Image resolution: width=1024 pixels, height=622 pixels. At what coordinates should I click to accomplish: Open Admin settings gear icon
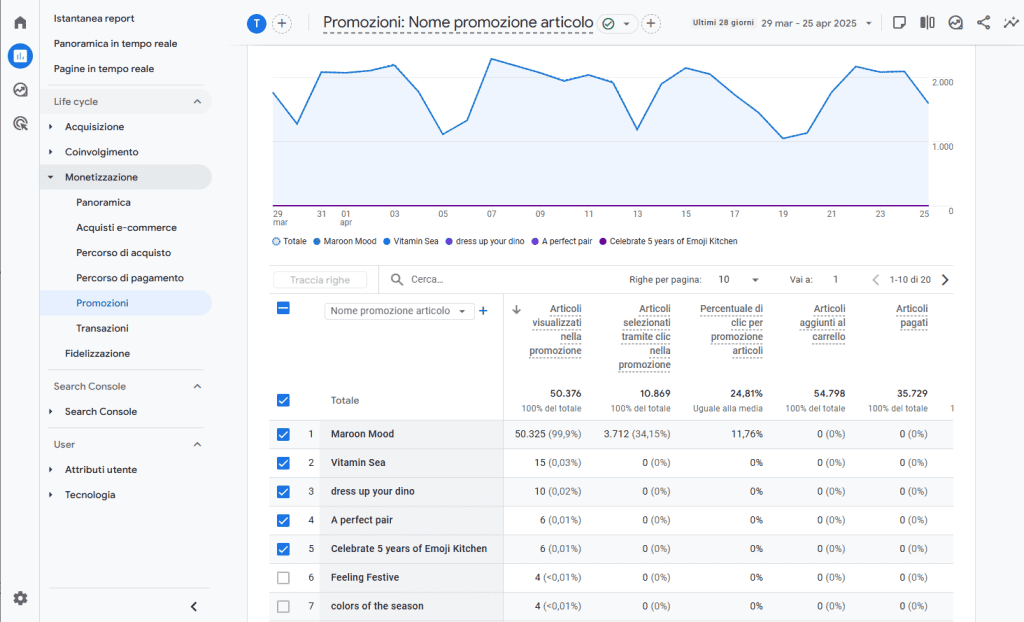20,598
